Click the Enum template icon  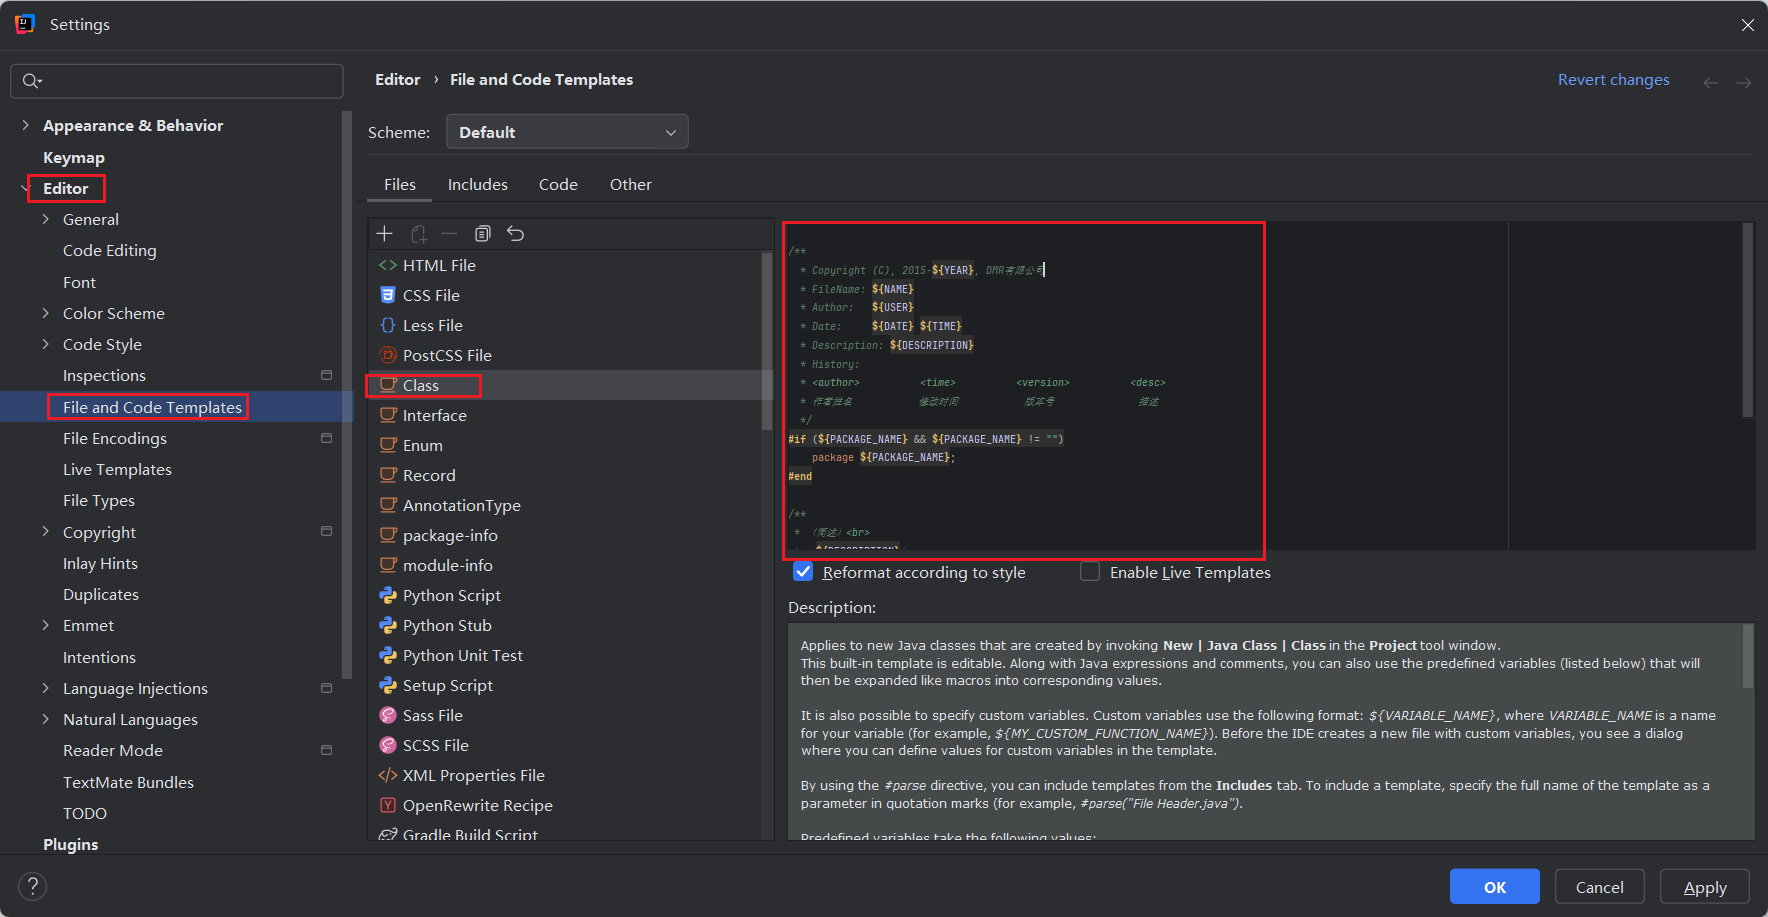click(x=388, y=445)
